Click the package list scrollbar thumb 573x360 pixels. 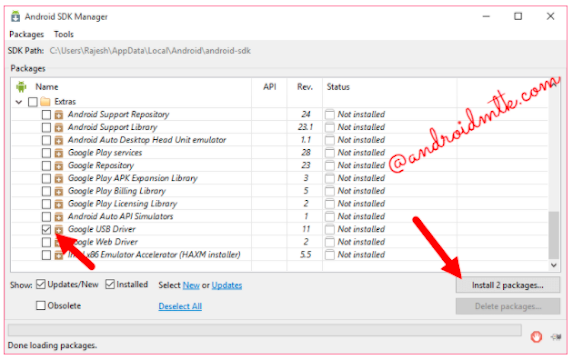554,235
